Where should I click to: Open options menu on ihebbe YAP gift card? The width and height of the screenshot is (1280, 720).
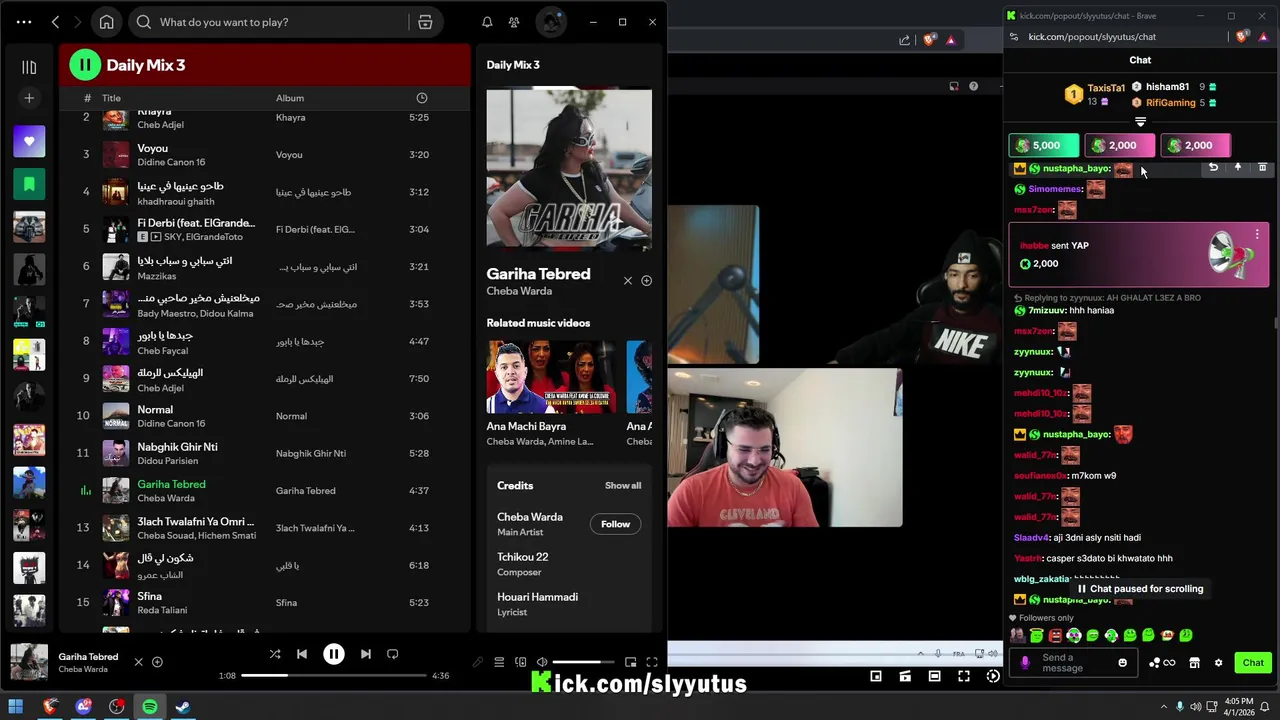pyautogui.click(x=1257, y=234)
